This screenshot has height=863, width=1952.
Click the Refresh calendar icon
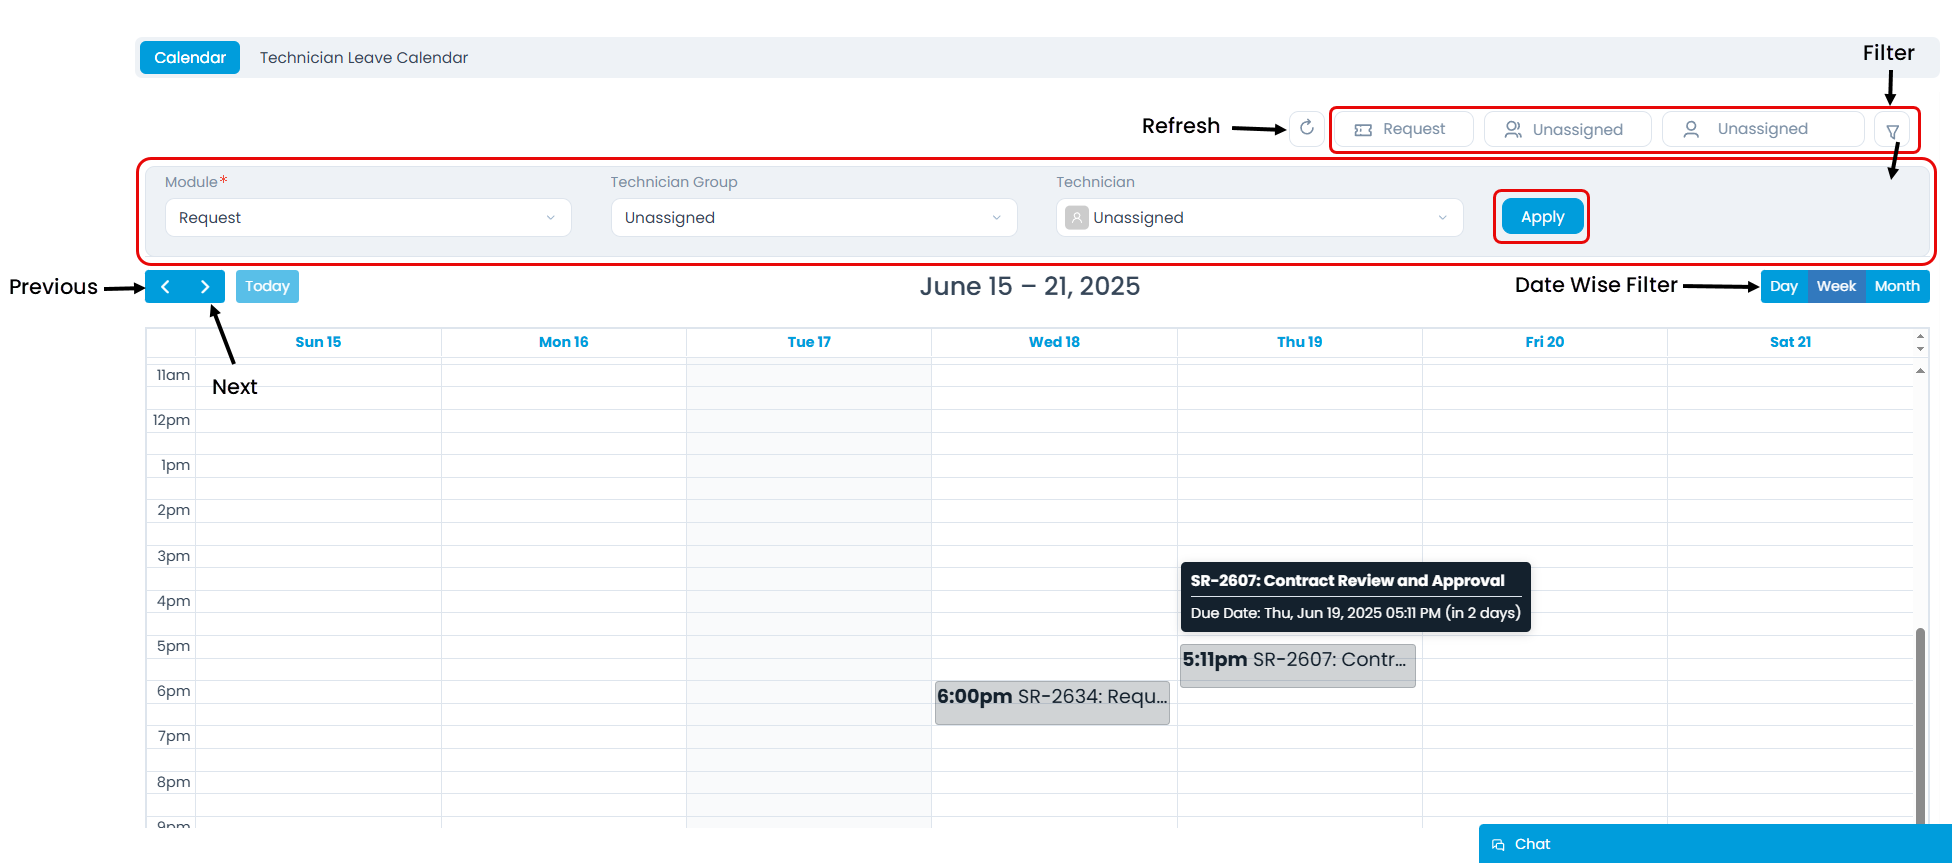pos(1306,128)
